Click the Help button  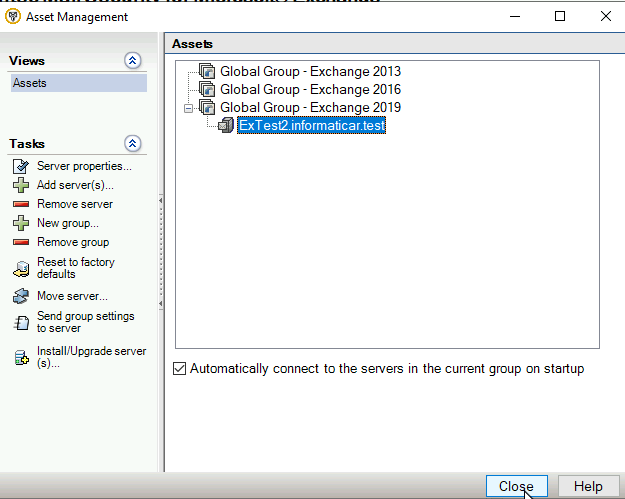(588, 486)
